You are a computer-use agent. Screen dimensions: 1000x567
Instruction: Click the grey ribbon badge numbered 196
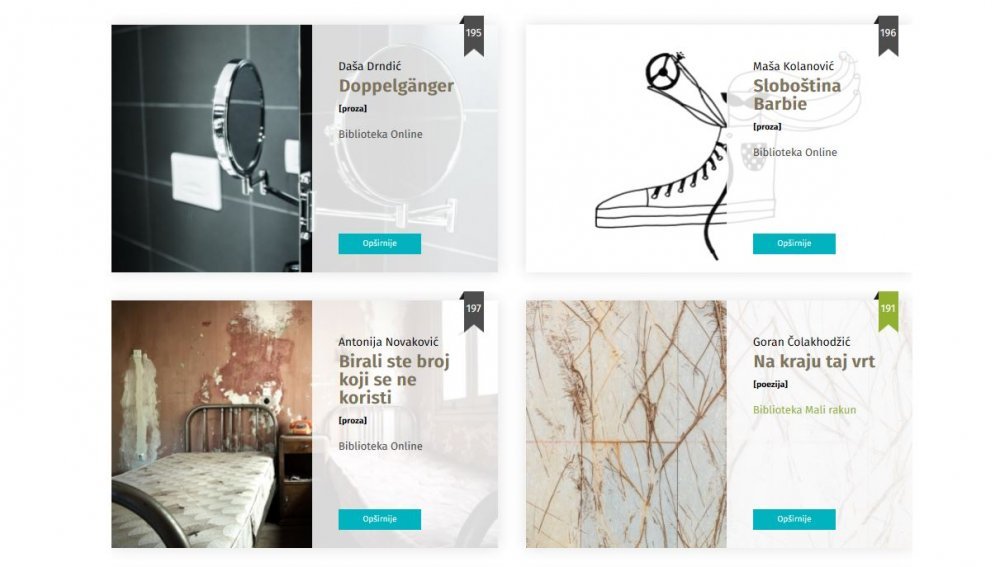(888, 36)
